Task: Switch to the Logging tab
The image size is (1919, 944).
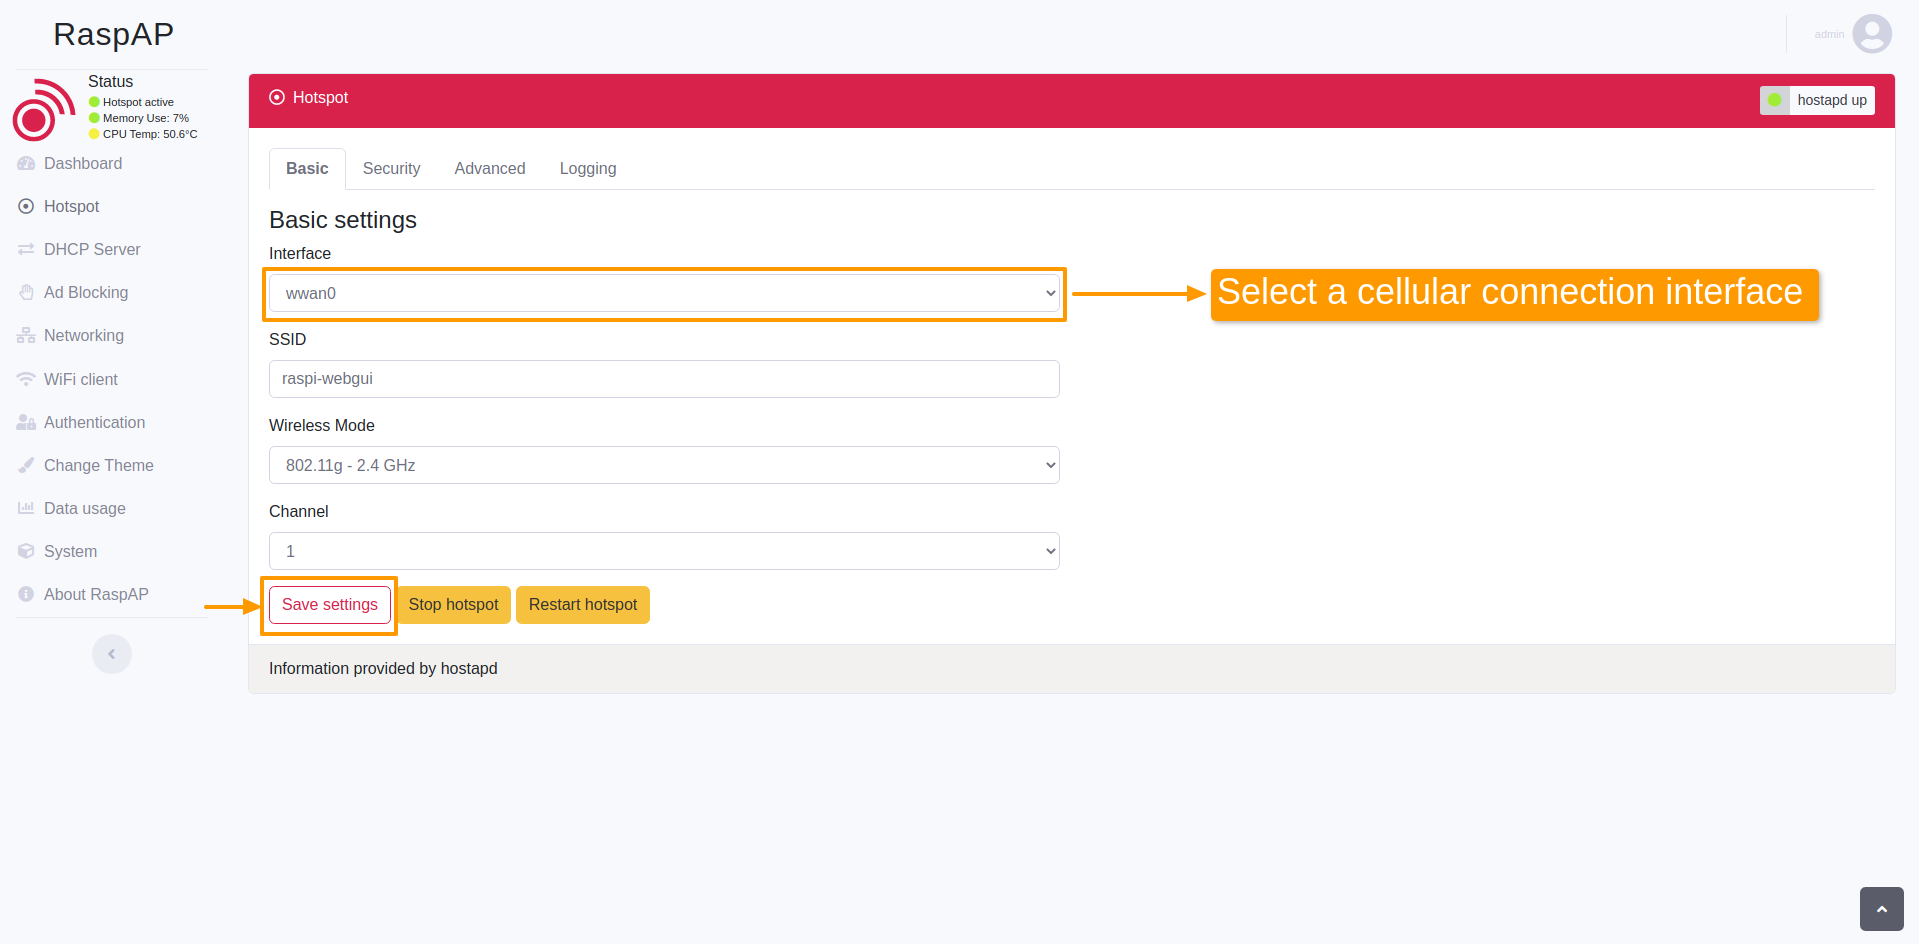Action: tap(588, 168)
